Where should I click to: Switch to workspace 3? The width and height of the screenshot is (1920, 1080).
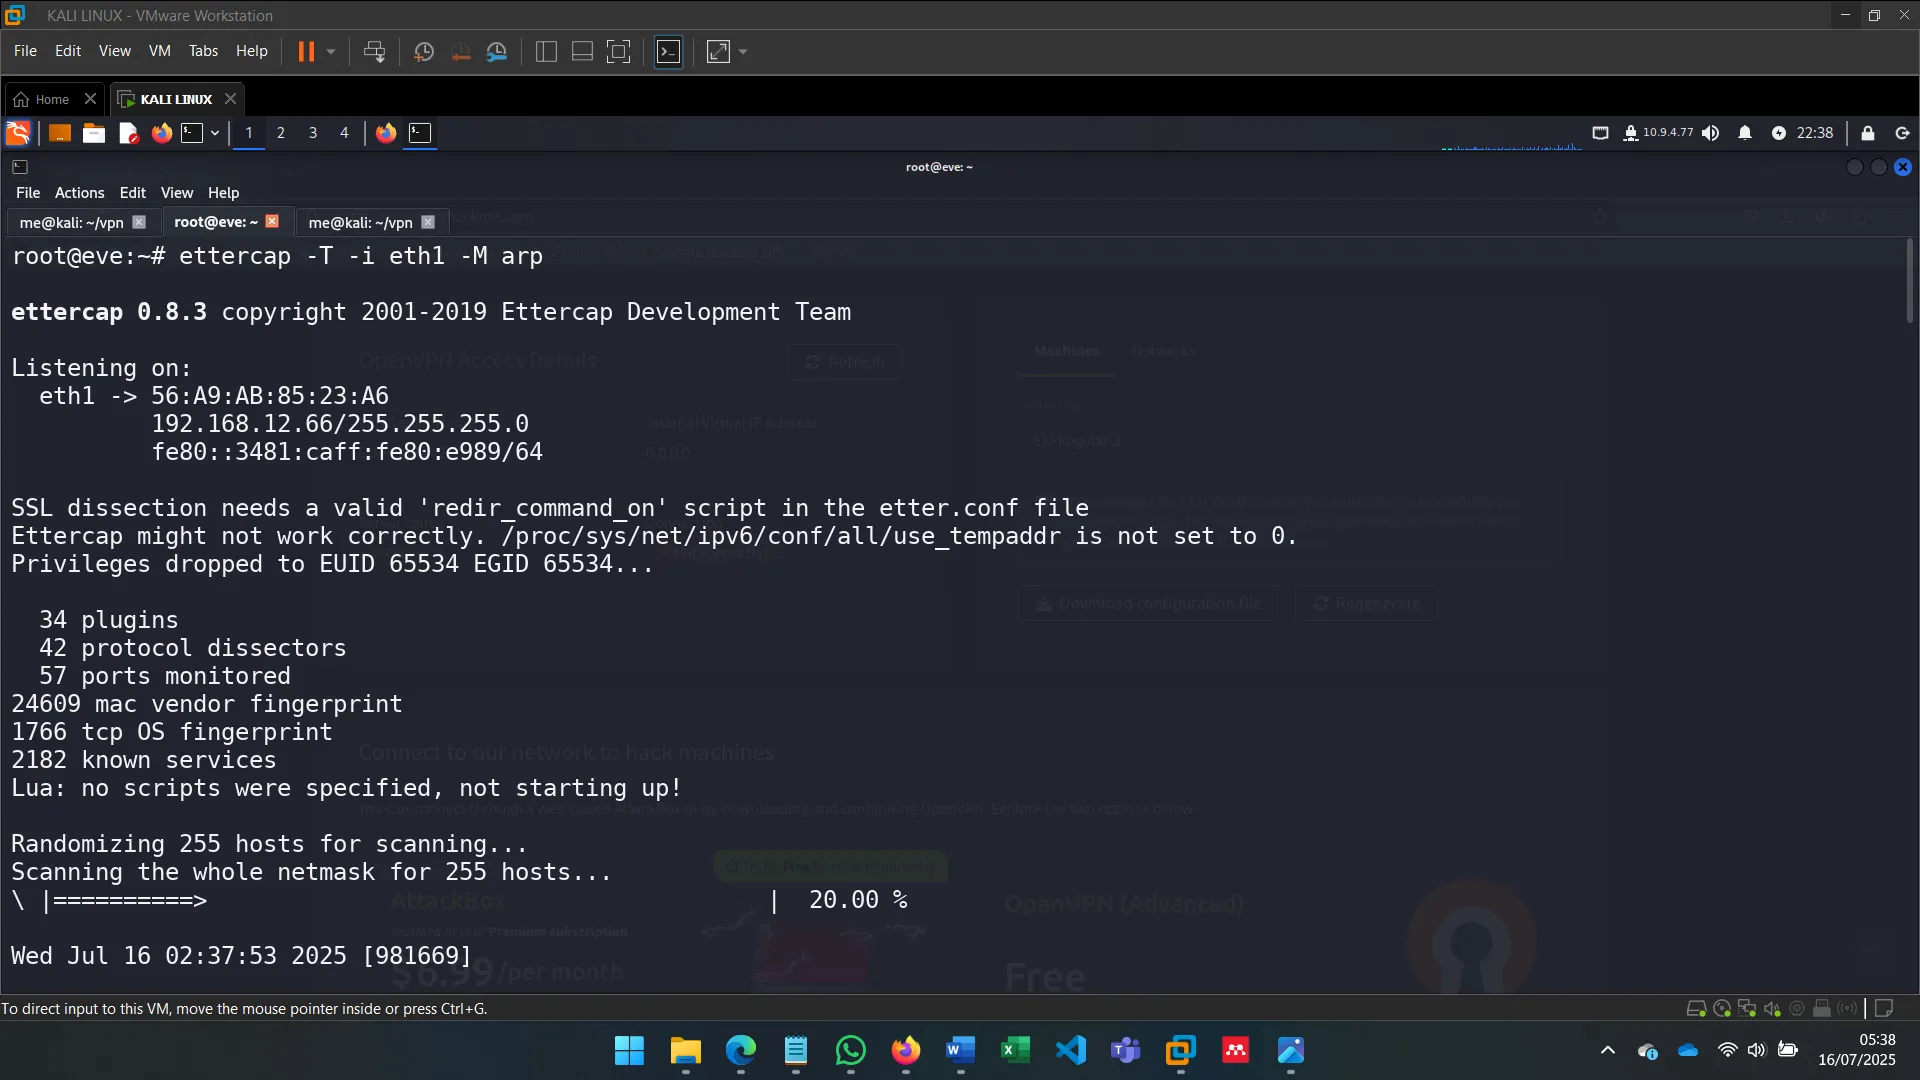(313, 133)
